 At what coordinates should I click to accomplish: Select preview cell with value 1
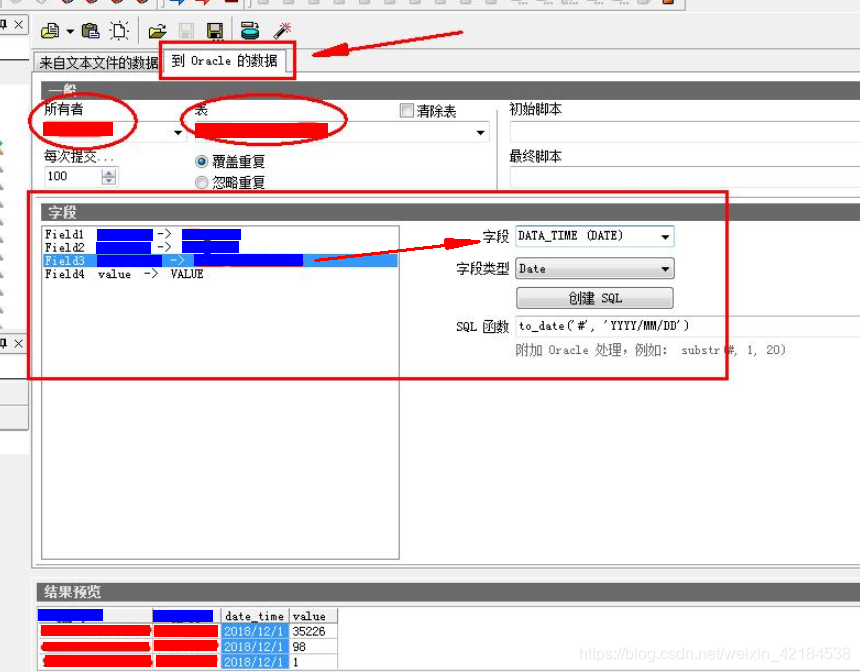(313, 662)
